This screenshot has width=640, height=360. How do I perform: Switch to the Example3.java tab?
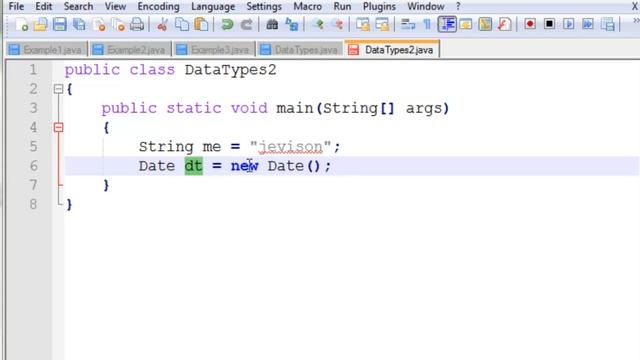point(214,50)
